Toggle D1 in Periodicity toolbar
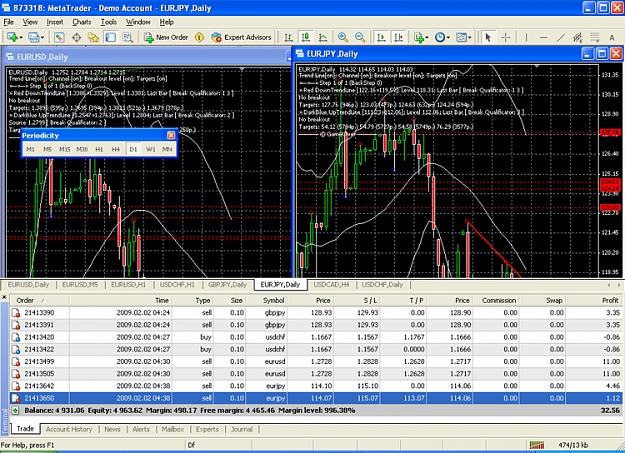Screen dimensions: 625x453 point(133,149)
